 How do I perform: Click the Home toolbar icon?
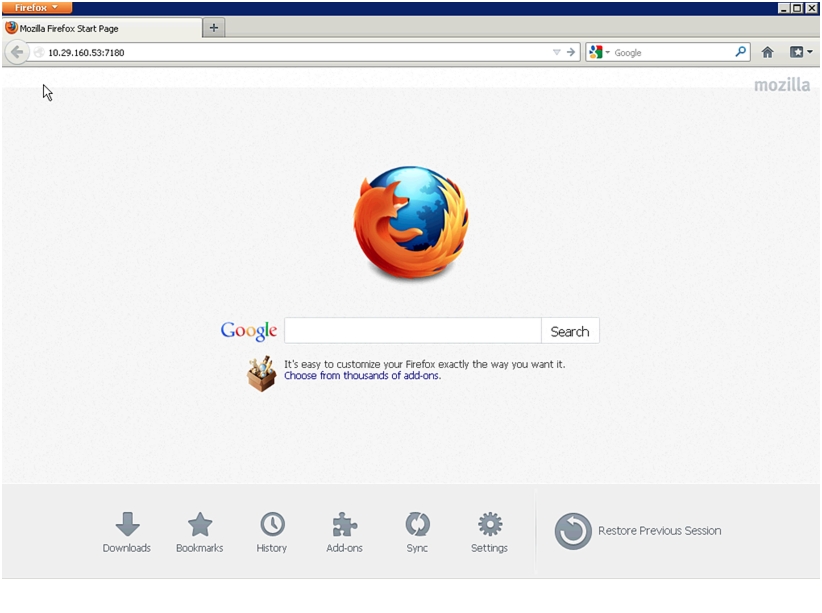click(767, 52)
